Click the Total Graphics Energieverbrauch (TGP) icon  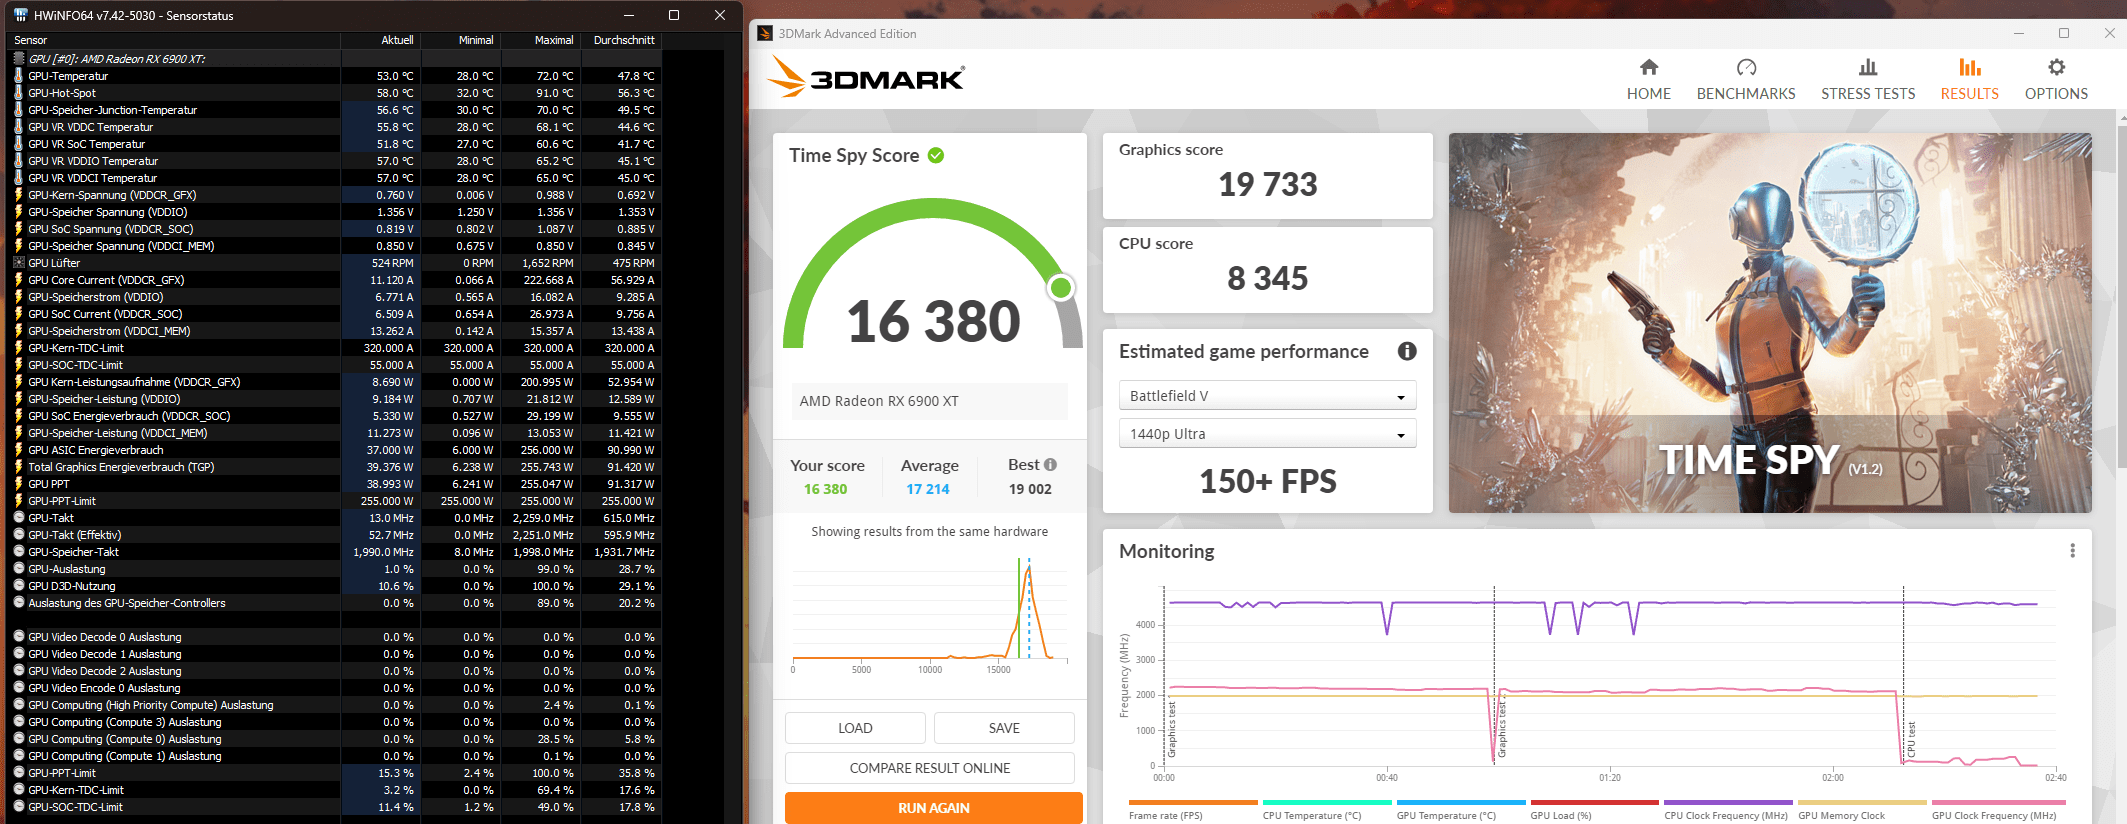coord(18,467)
